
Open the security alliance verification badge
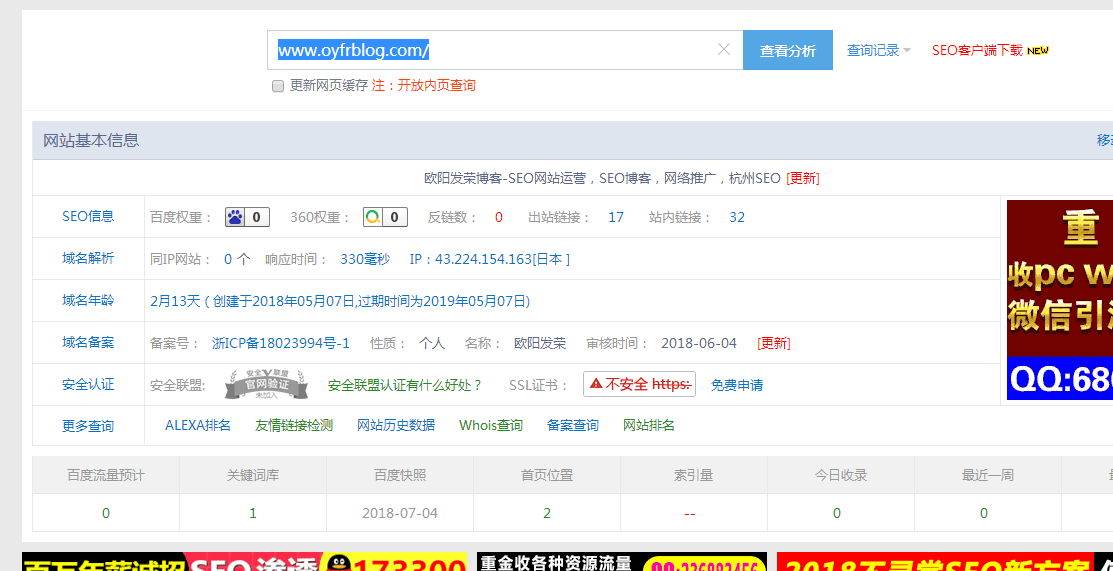tap(267, 384)
